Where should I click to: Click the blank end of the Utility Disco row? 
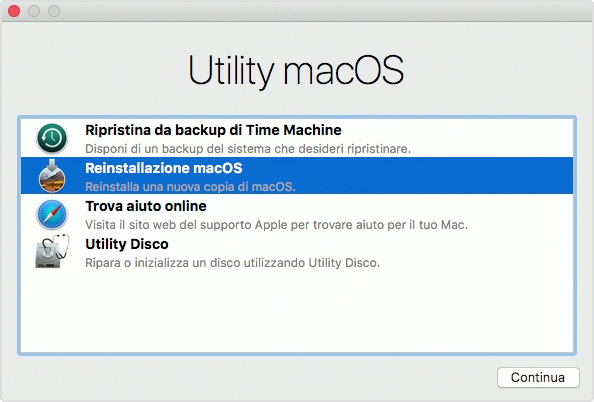tap(476, 252)
